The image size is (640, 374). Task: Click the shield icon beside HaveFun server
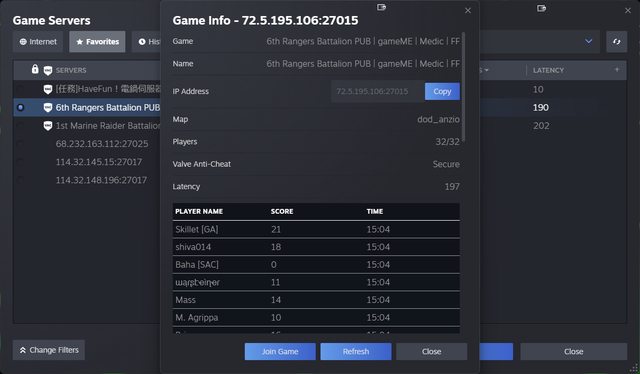(48, 89)
